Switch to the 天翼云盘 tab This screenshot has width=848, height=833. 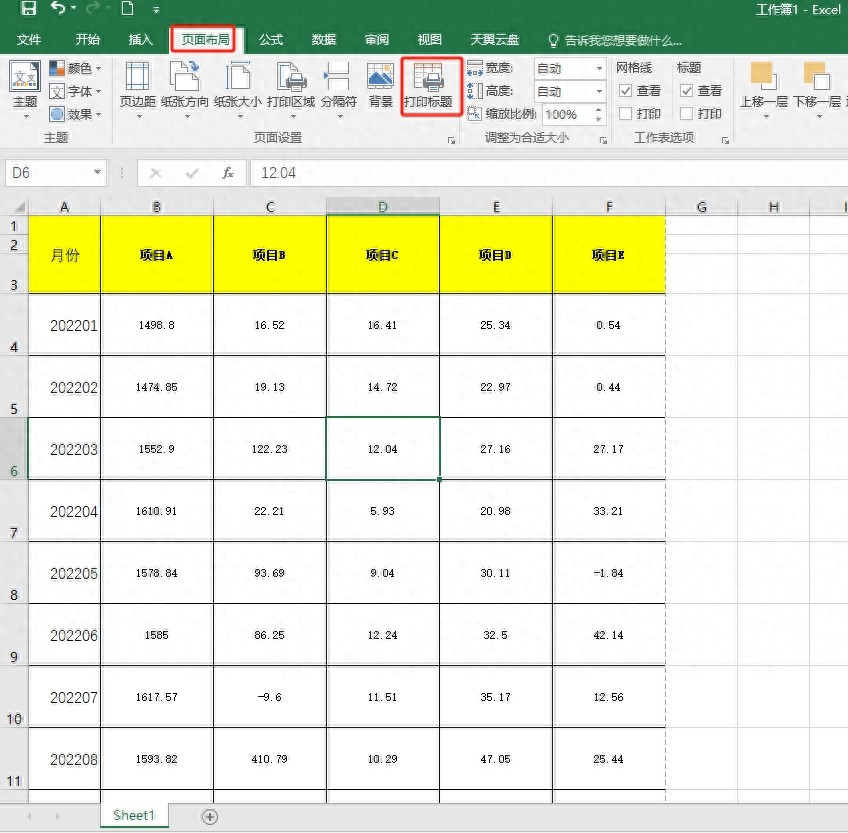[x=495, y=39]
